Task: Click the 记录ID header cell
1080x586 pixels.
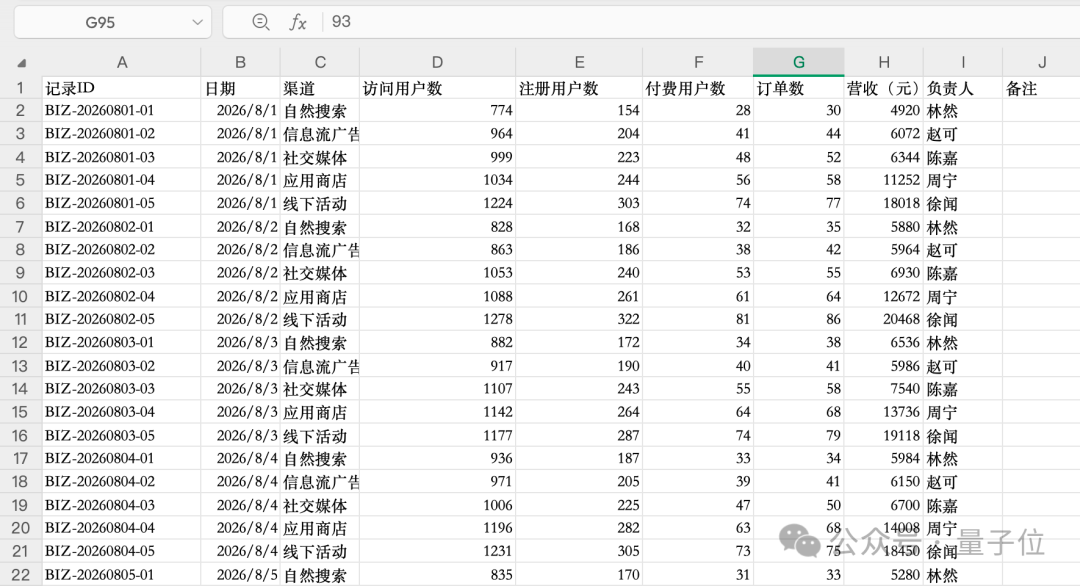Action: coord(121,88)
